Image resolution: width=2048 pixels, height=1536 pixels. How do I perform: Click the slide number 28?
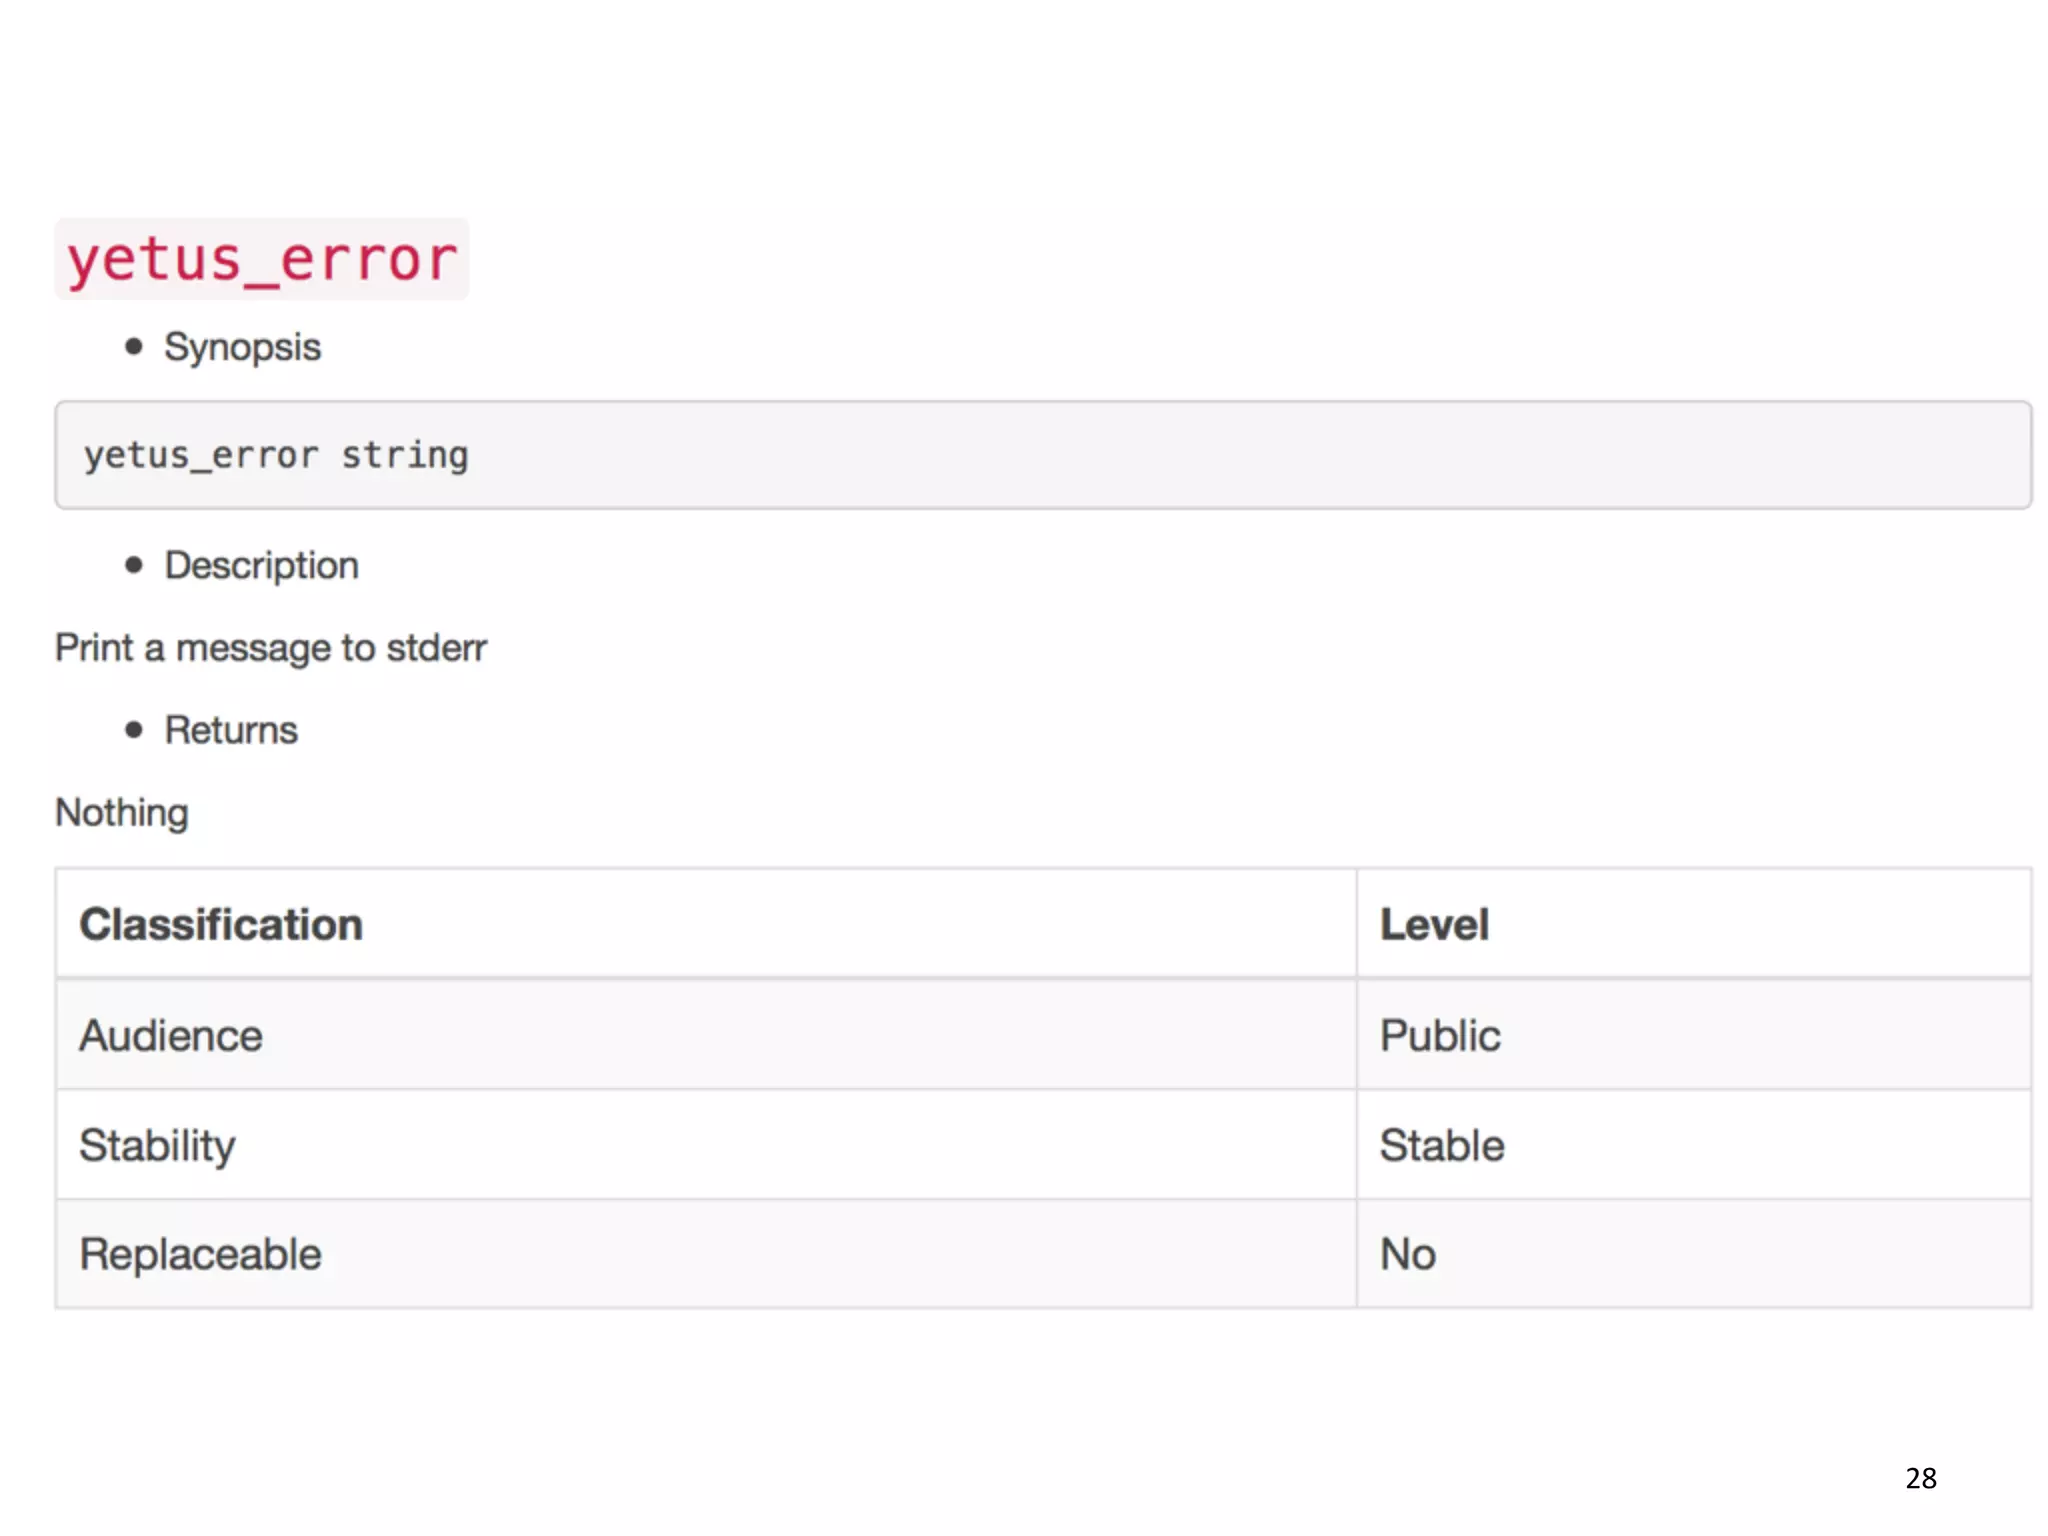pyautogui.click(x=1920, y=1478)
